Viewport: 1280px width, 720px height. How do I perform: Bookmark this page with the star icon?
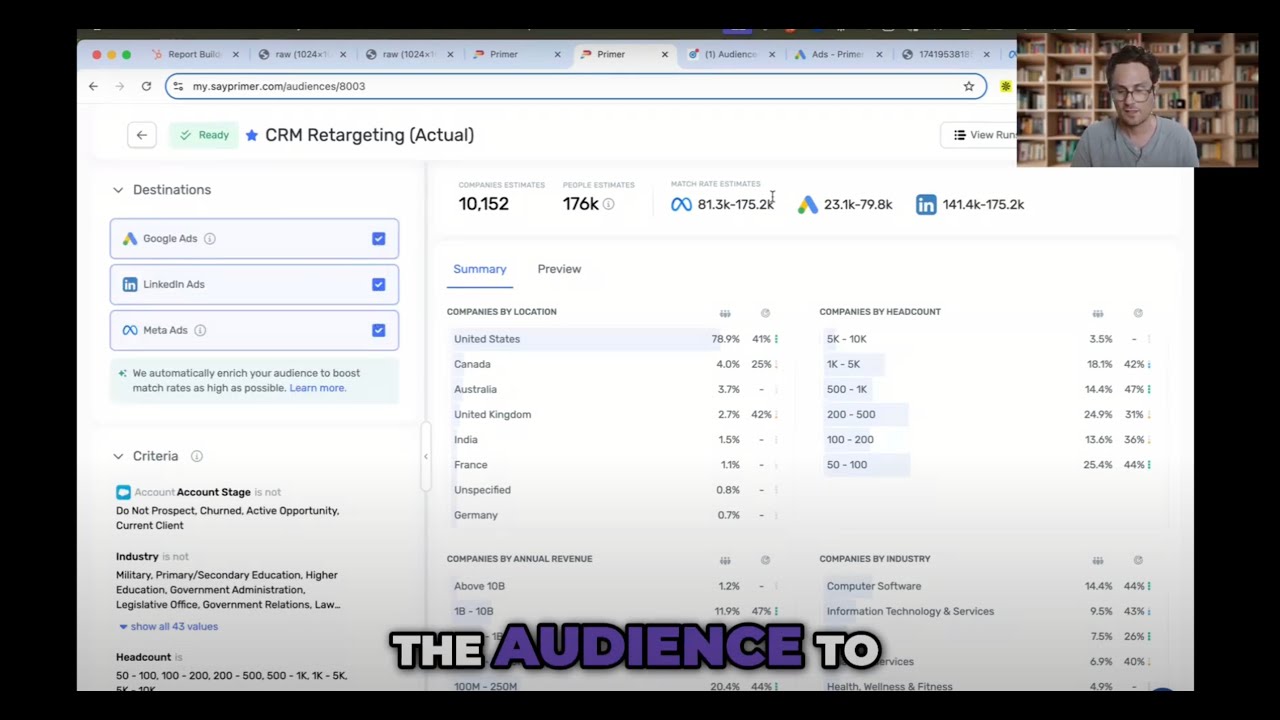[968, 86]
